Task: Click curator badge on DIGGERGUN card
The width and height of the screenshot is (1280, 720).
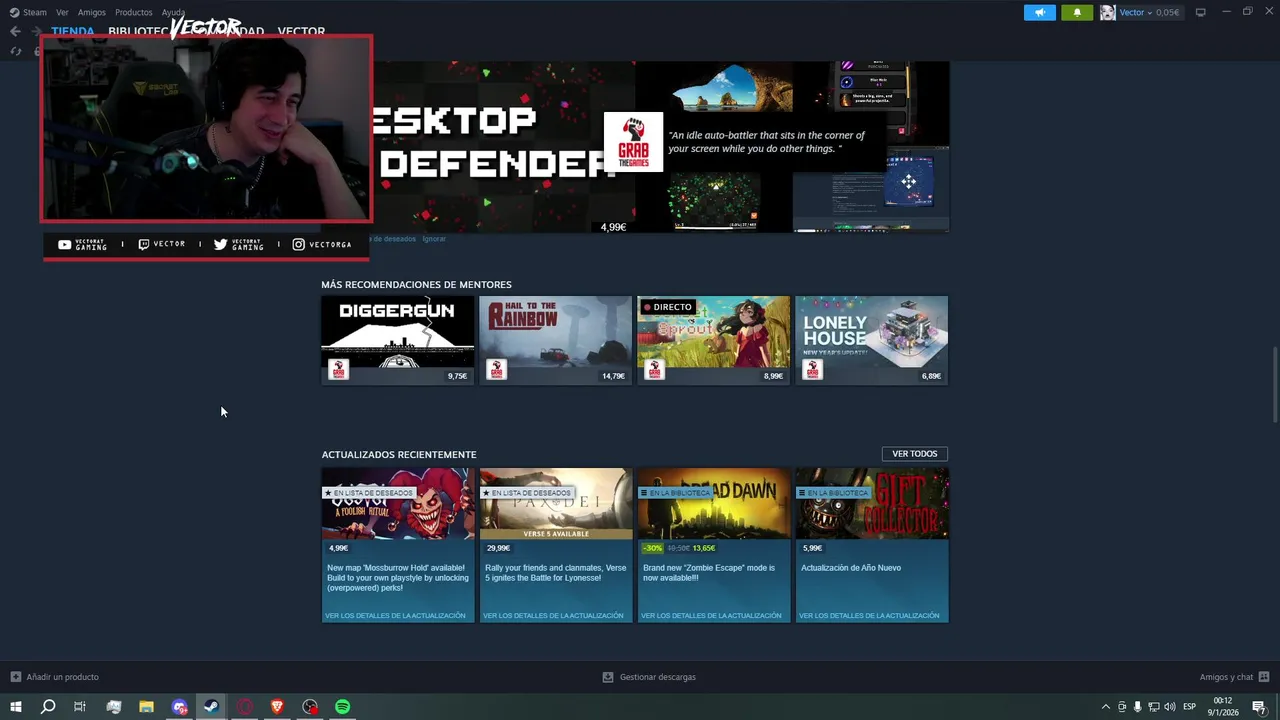Action: pos(338,370)
